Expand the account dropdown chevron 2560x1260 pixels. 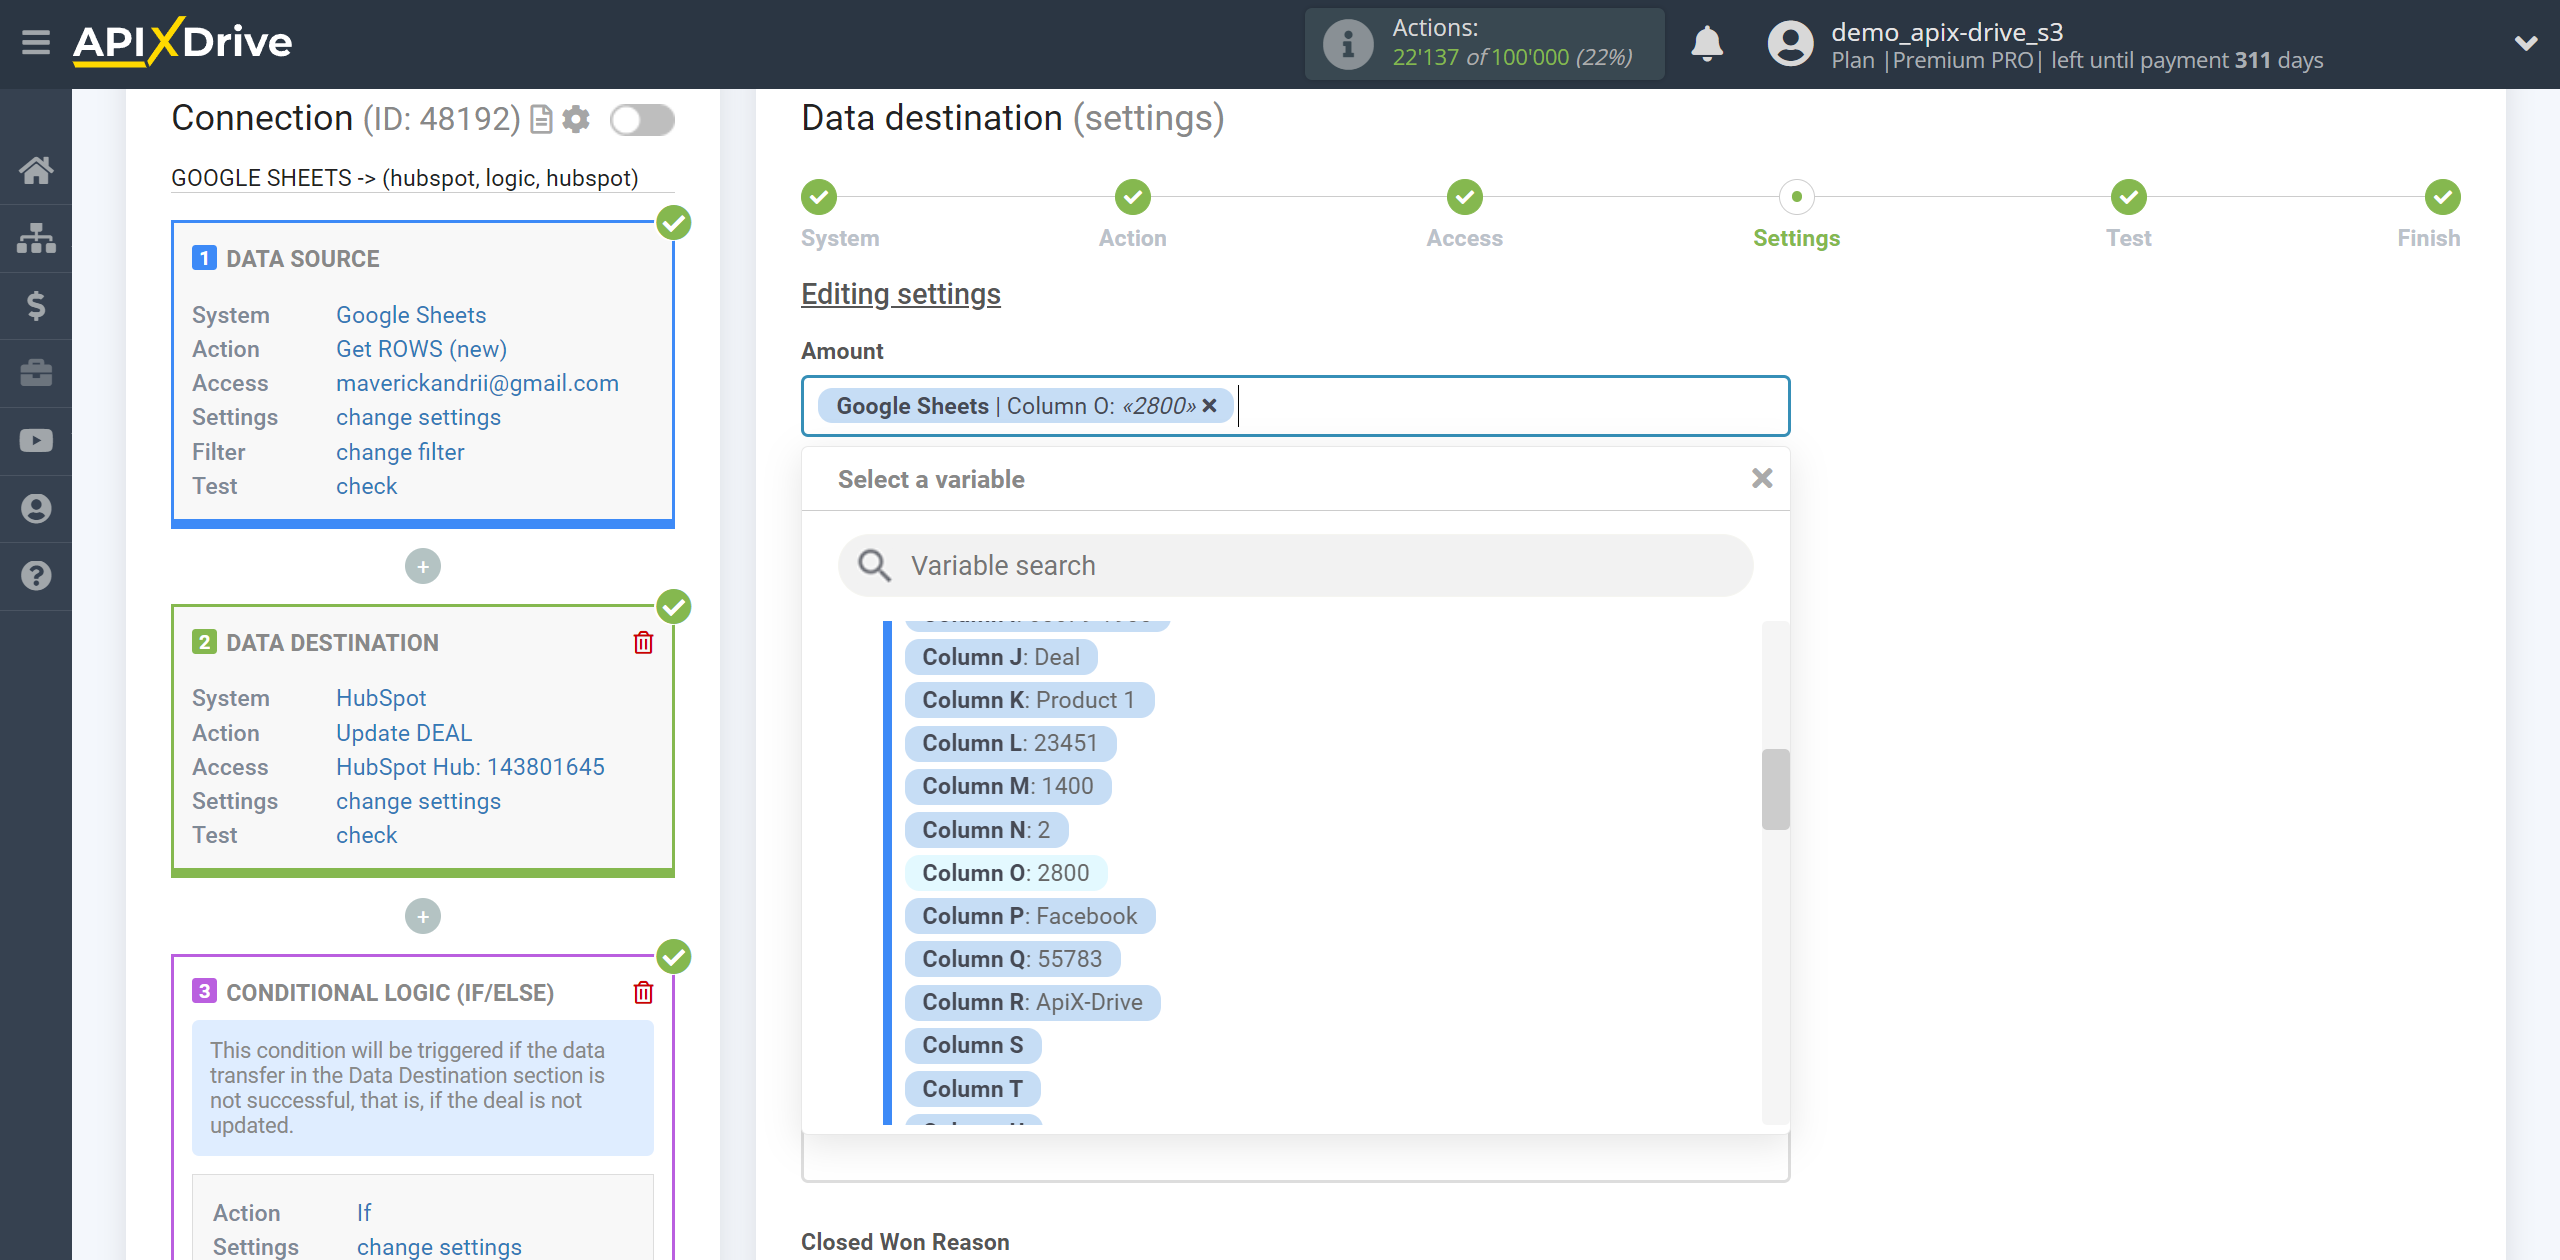coord(2526,44)
